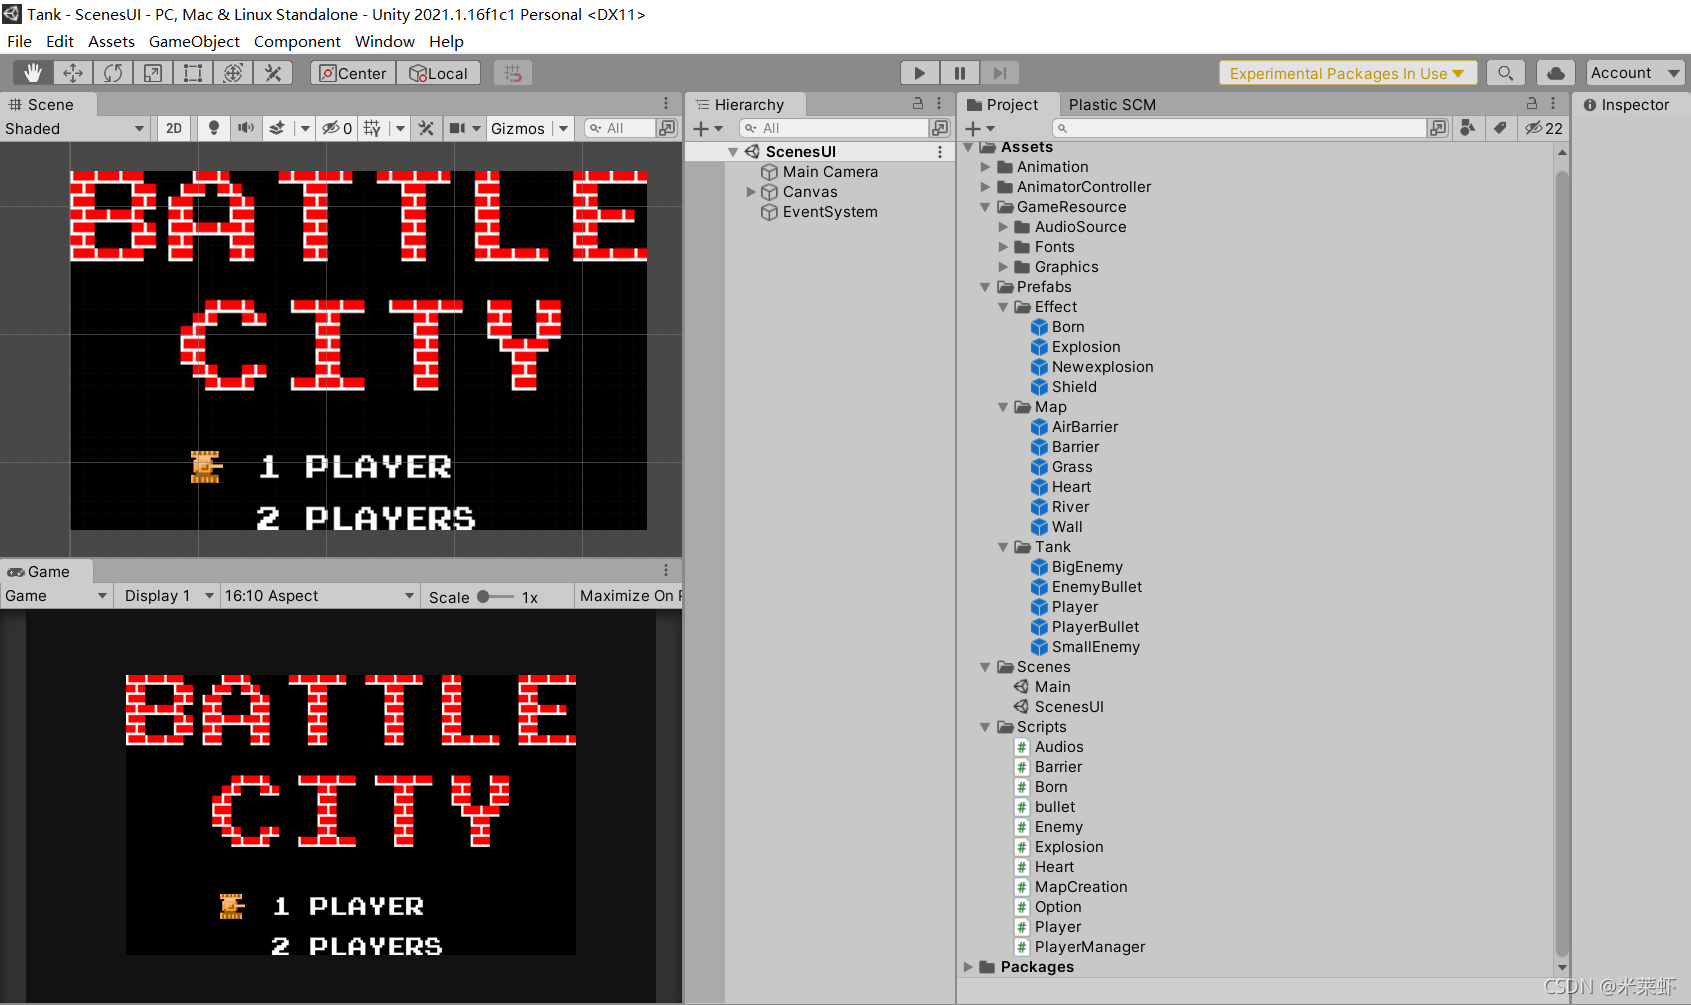Click the Play button
Image resolution: width=1691 pixels, height=1005 pixels.
pyautogui.click(x=920, y=73)
